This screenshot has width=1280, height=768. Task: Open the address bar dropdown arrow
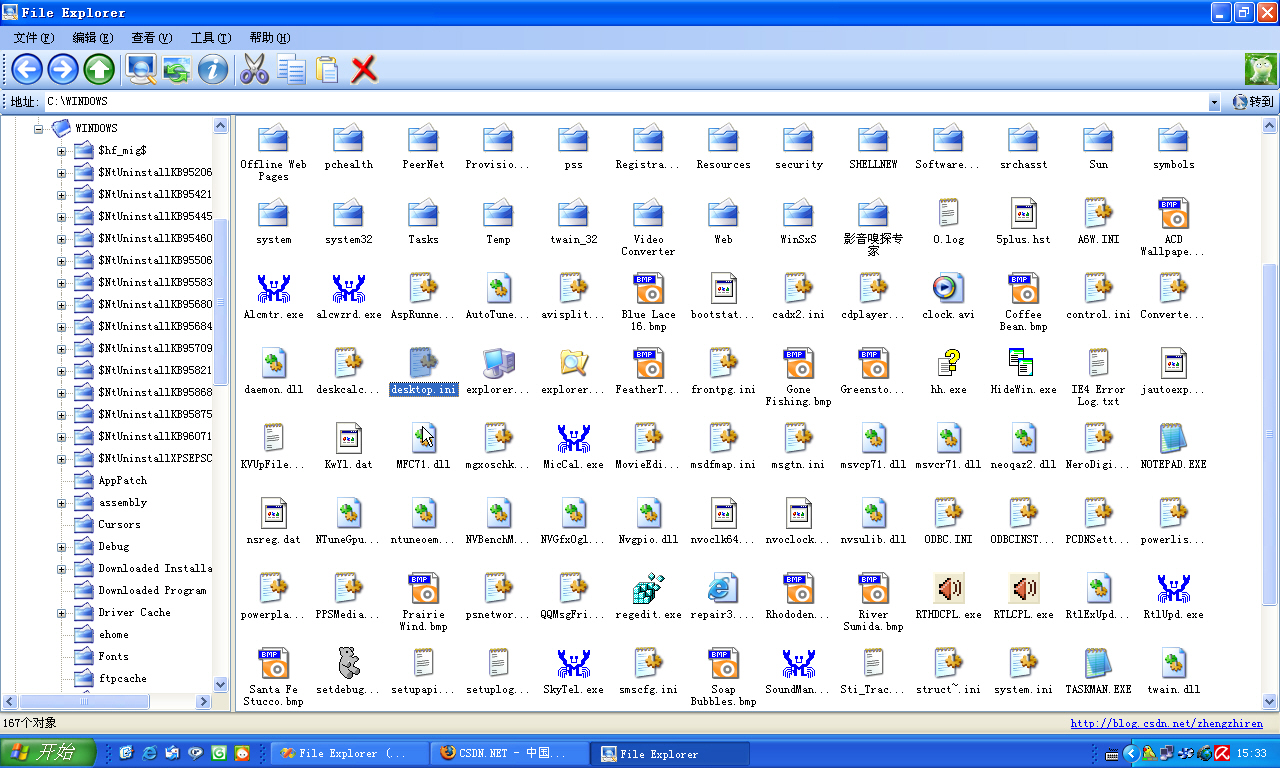tap(1214, 102)
